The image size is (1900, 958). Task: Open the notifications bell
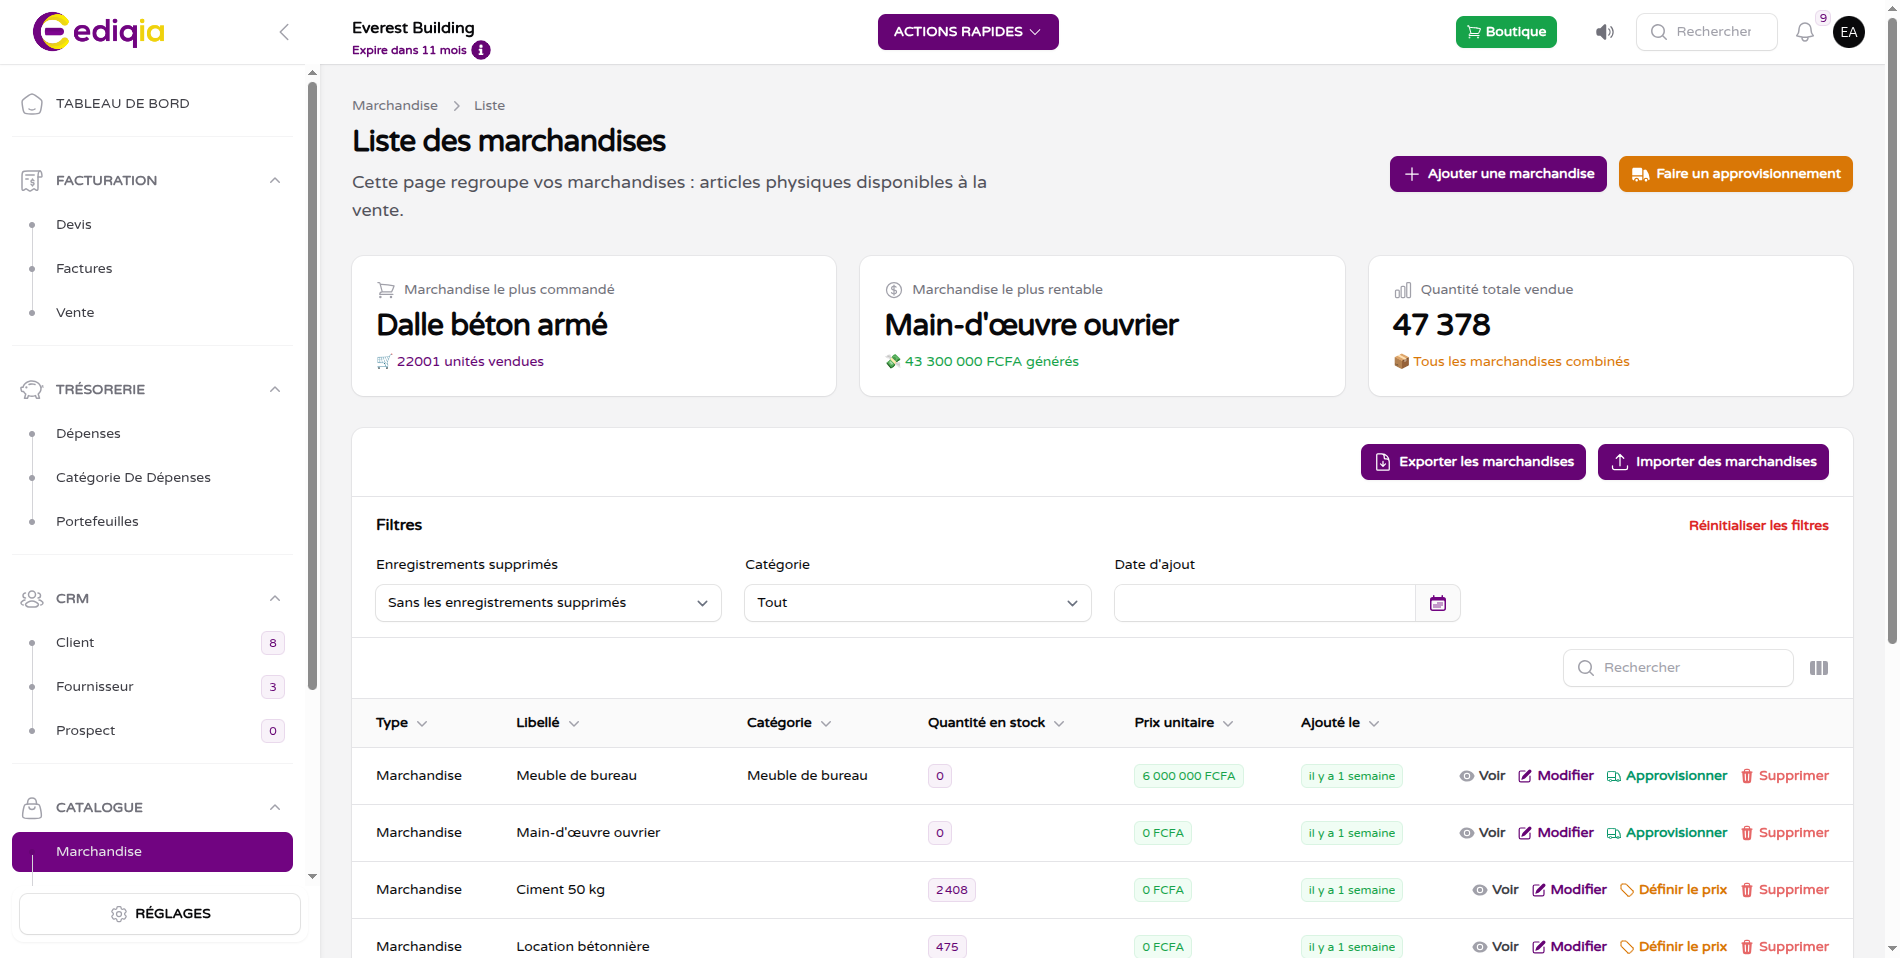coord(1805,32)
